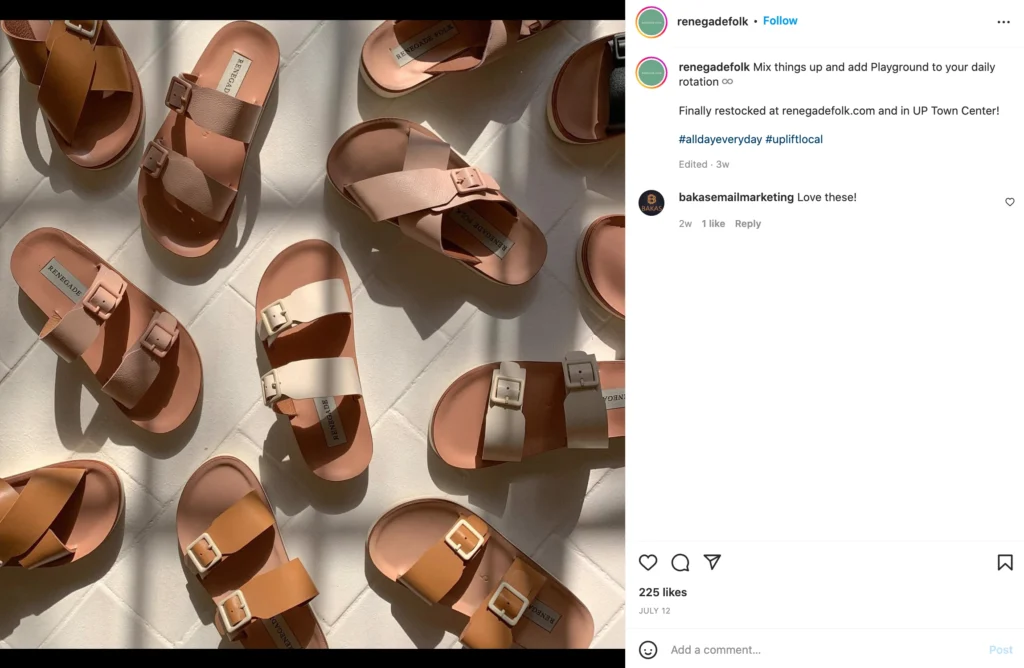Screen dimensions: 1024x668
Task: Follow the renegadefolk account
Action: pos(780,21)
